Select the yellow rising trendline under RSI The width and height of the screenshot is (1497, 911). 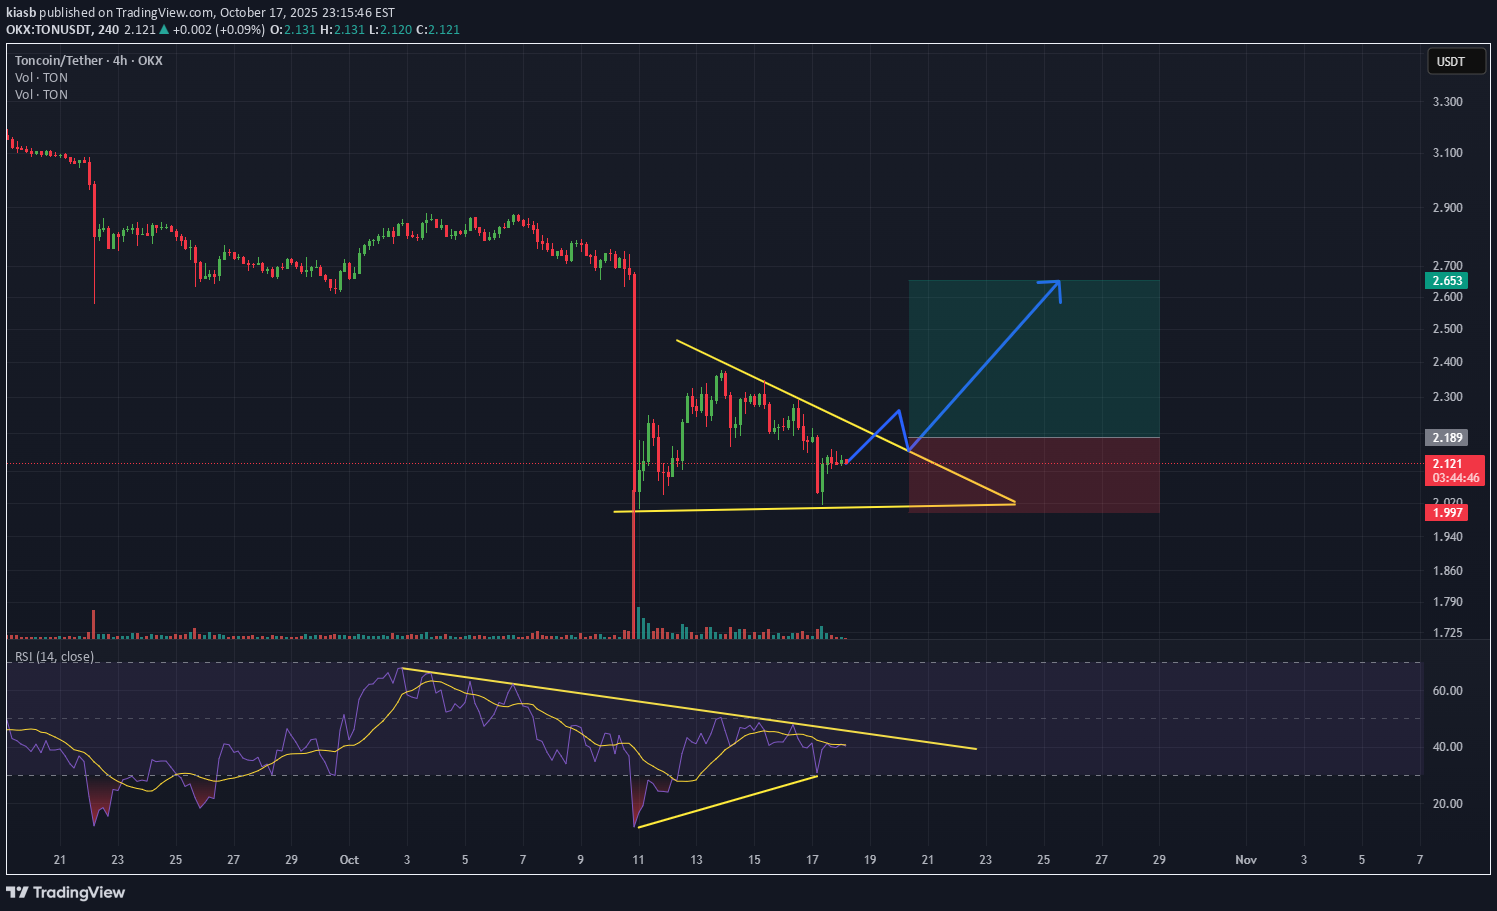pos(727,801)
